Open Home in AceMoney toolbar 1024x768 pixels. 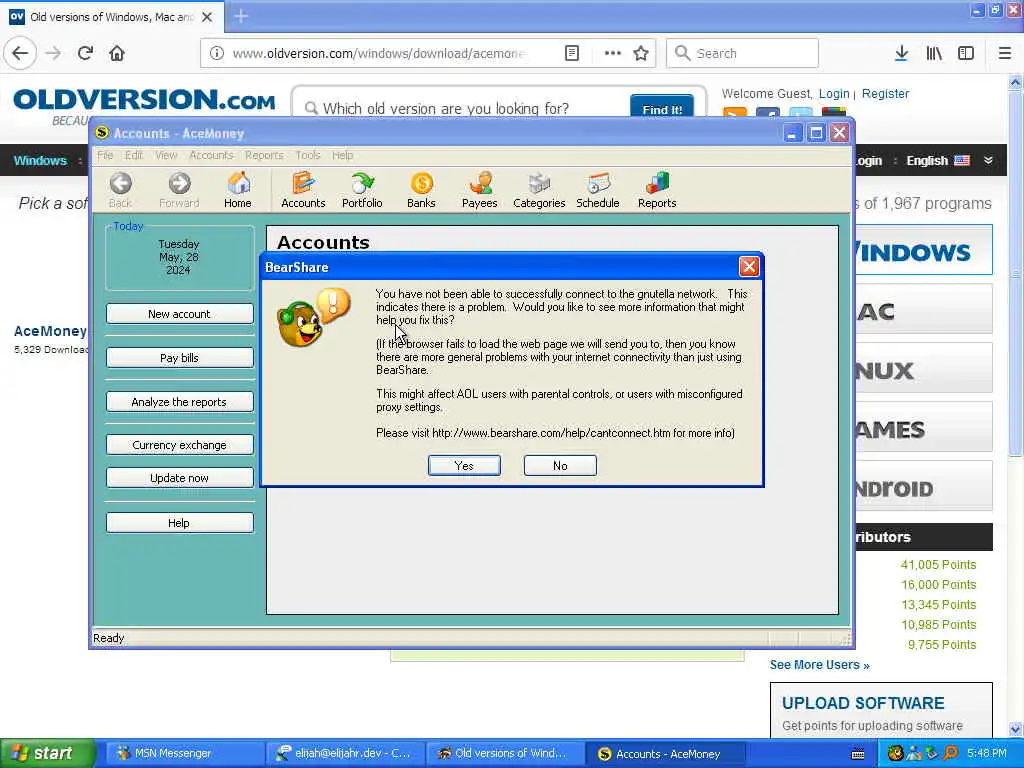coord(238,190)
